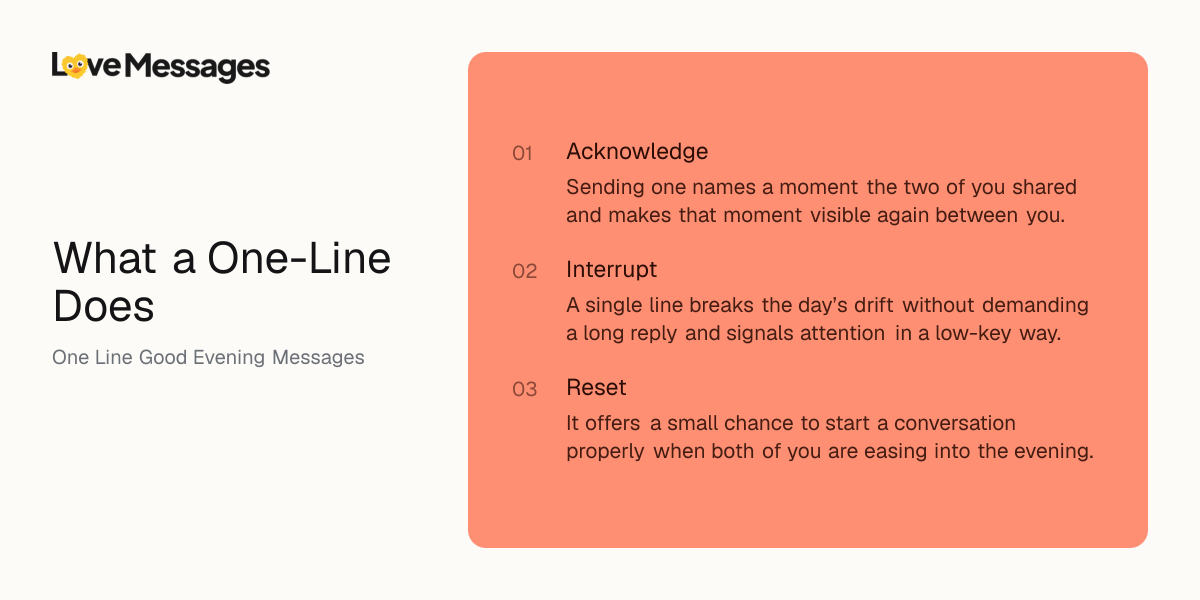Click the Reset description about starting a conversation

(x=830, y=437)
